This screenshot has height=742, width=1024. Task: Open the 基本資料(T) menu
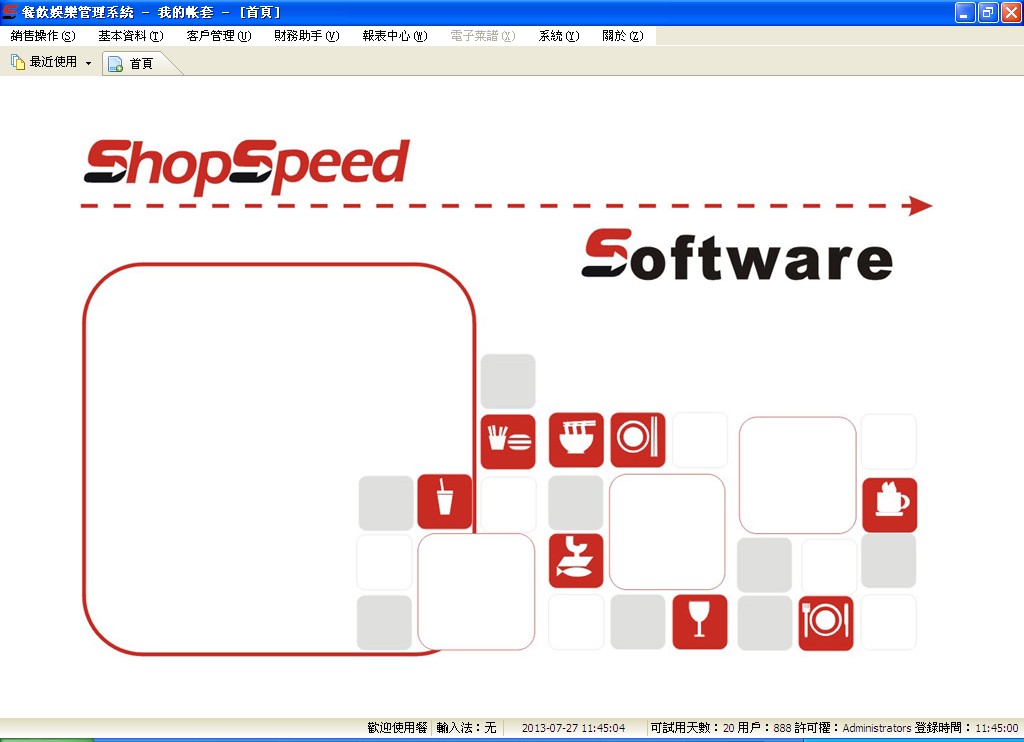[x=131, y=36]
